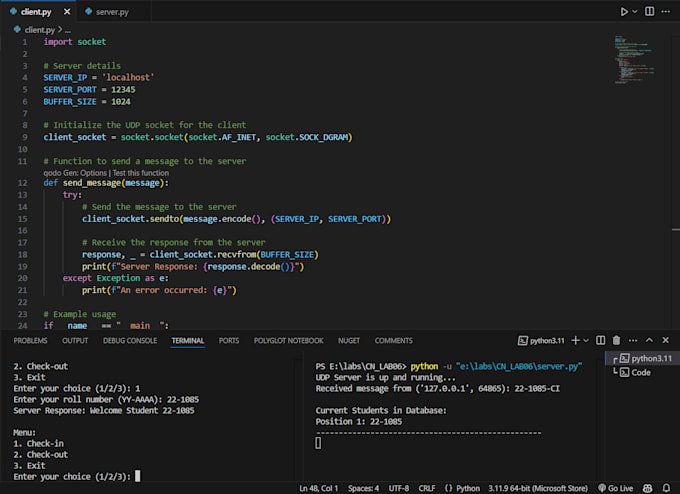Close the bottom panel

(x=665, y=340)
